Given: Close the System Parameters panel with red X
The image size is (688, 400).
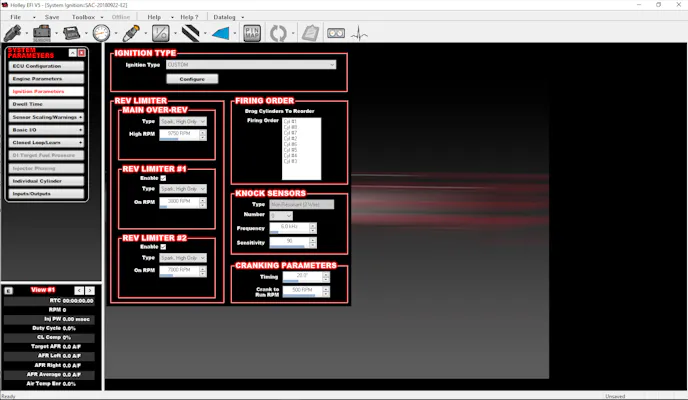Looking at the screenshot, I should click(x=84, y=53).
